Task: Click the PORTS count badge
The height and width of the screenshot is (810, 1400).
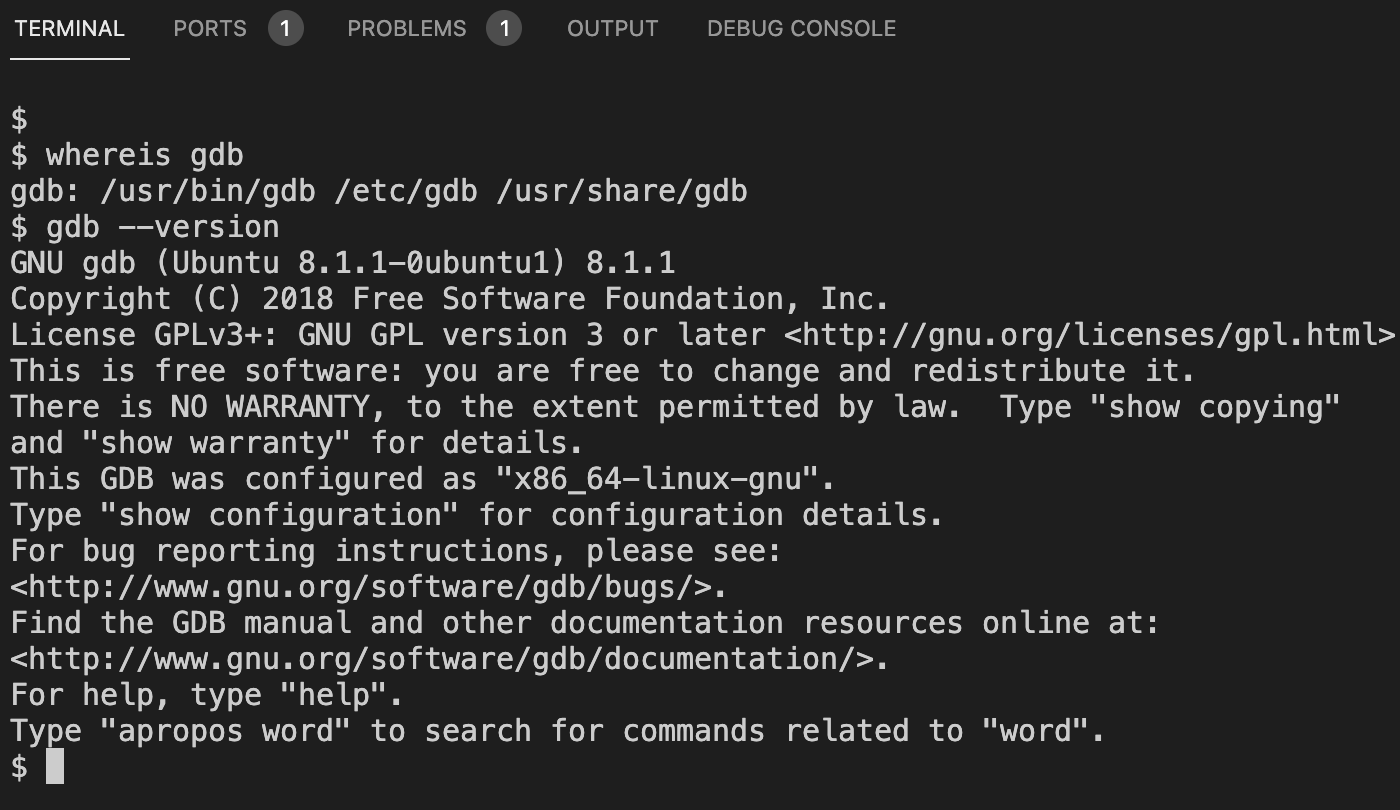Action: [x=285, y=28]
